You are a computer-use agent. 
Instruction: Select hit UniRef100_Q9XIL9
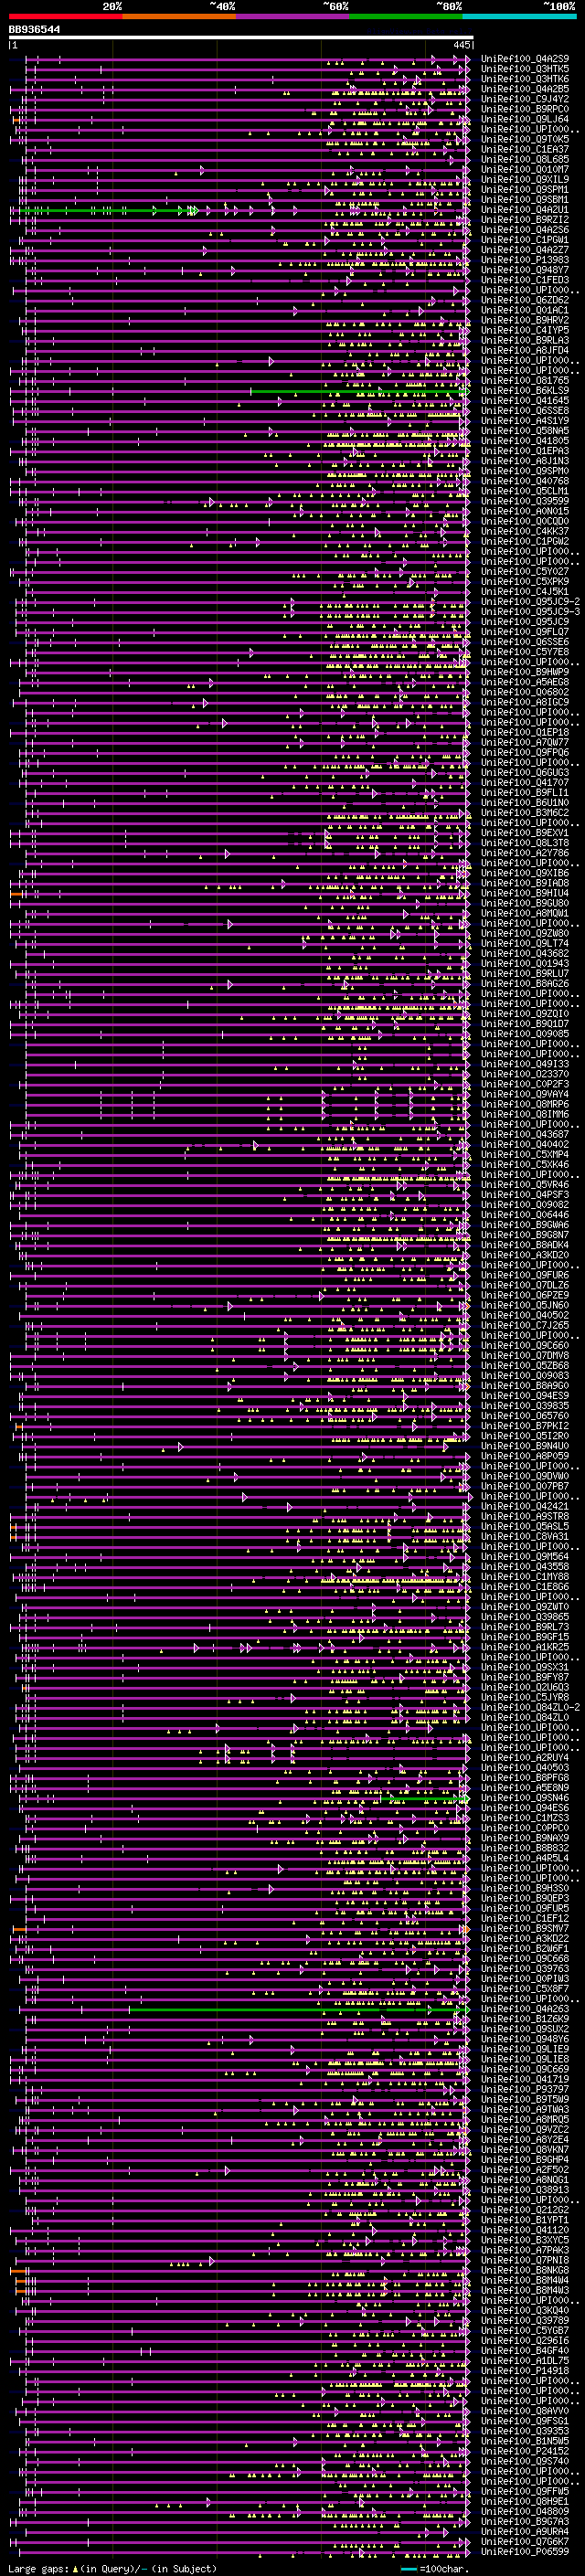pos(525,179)
